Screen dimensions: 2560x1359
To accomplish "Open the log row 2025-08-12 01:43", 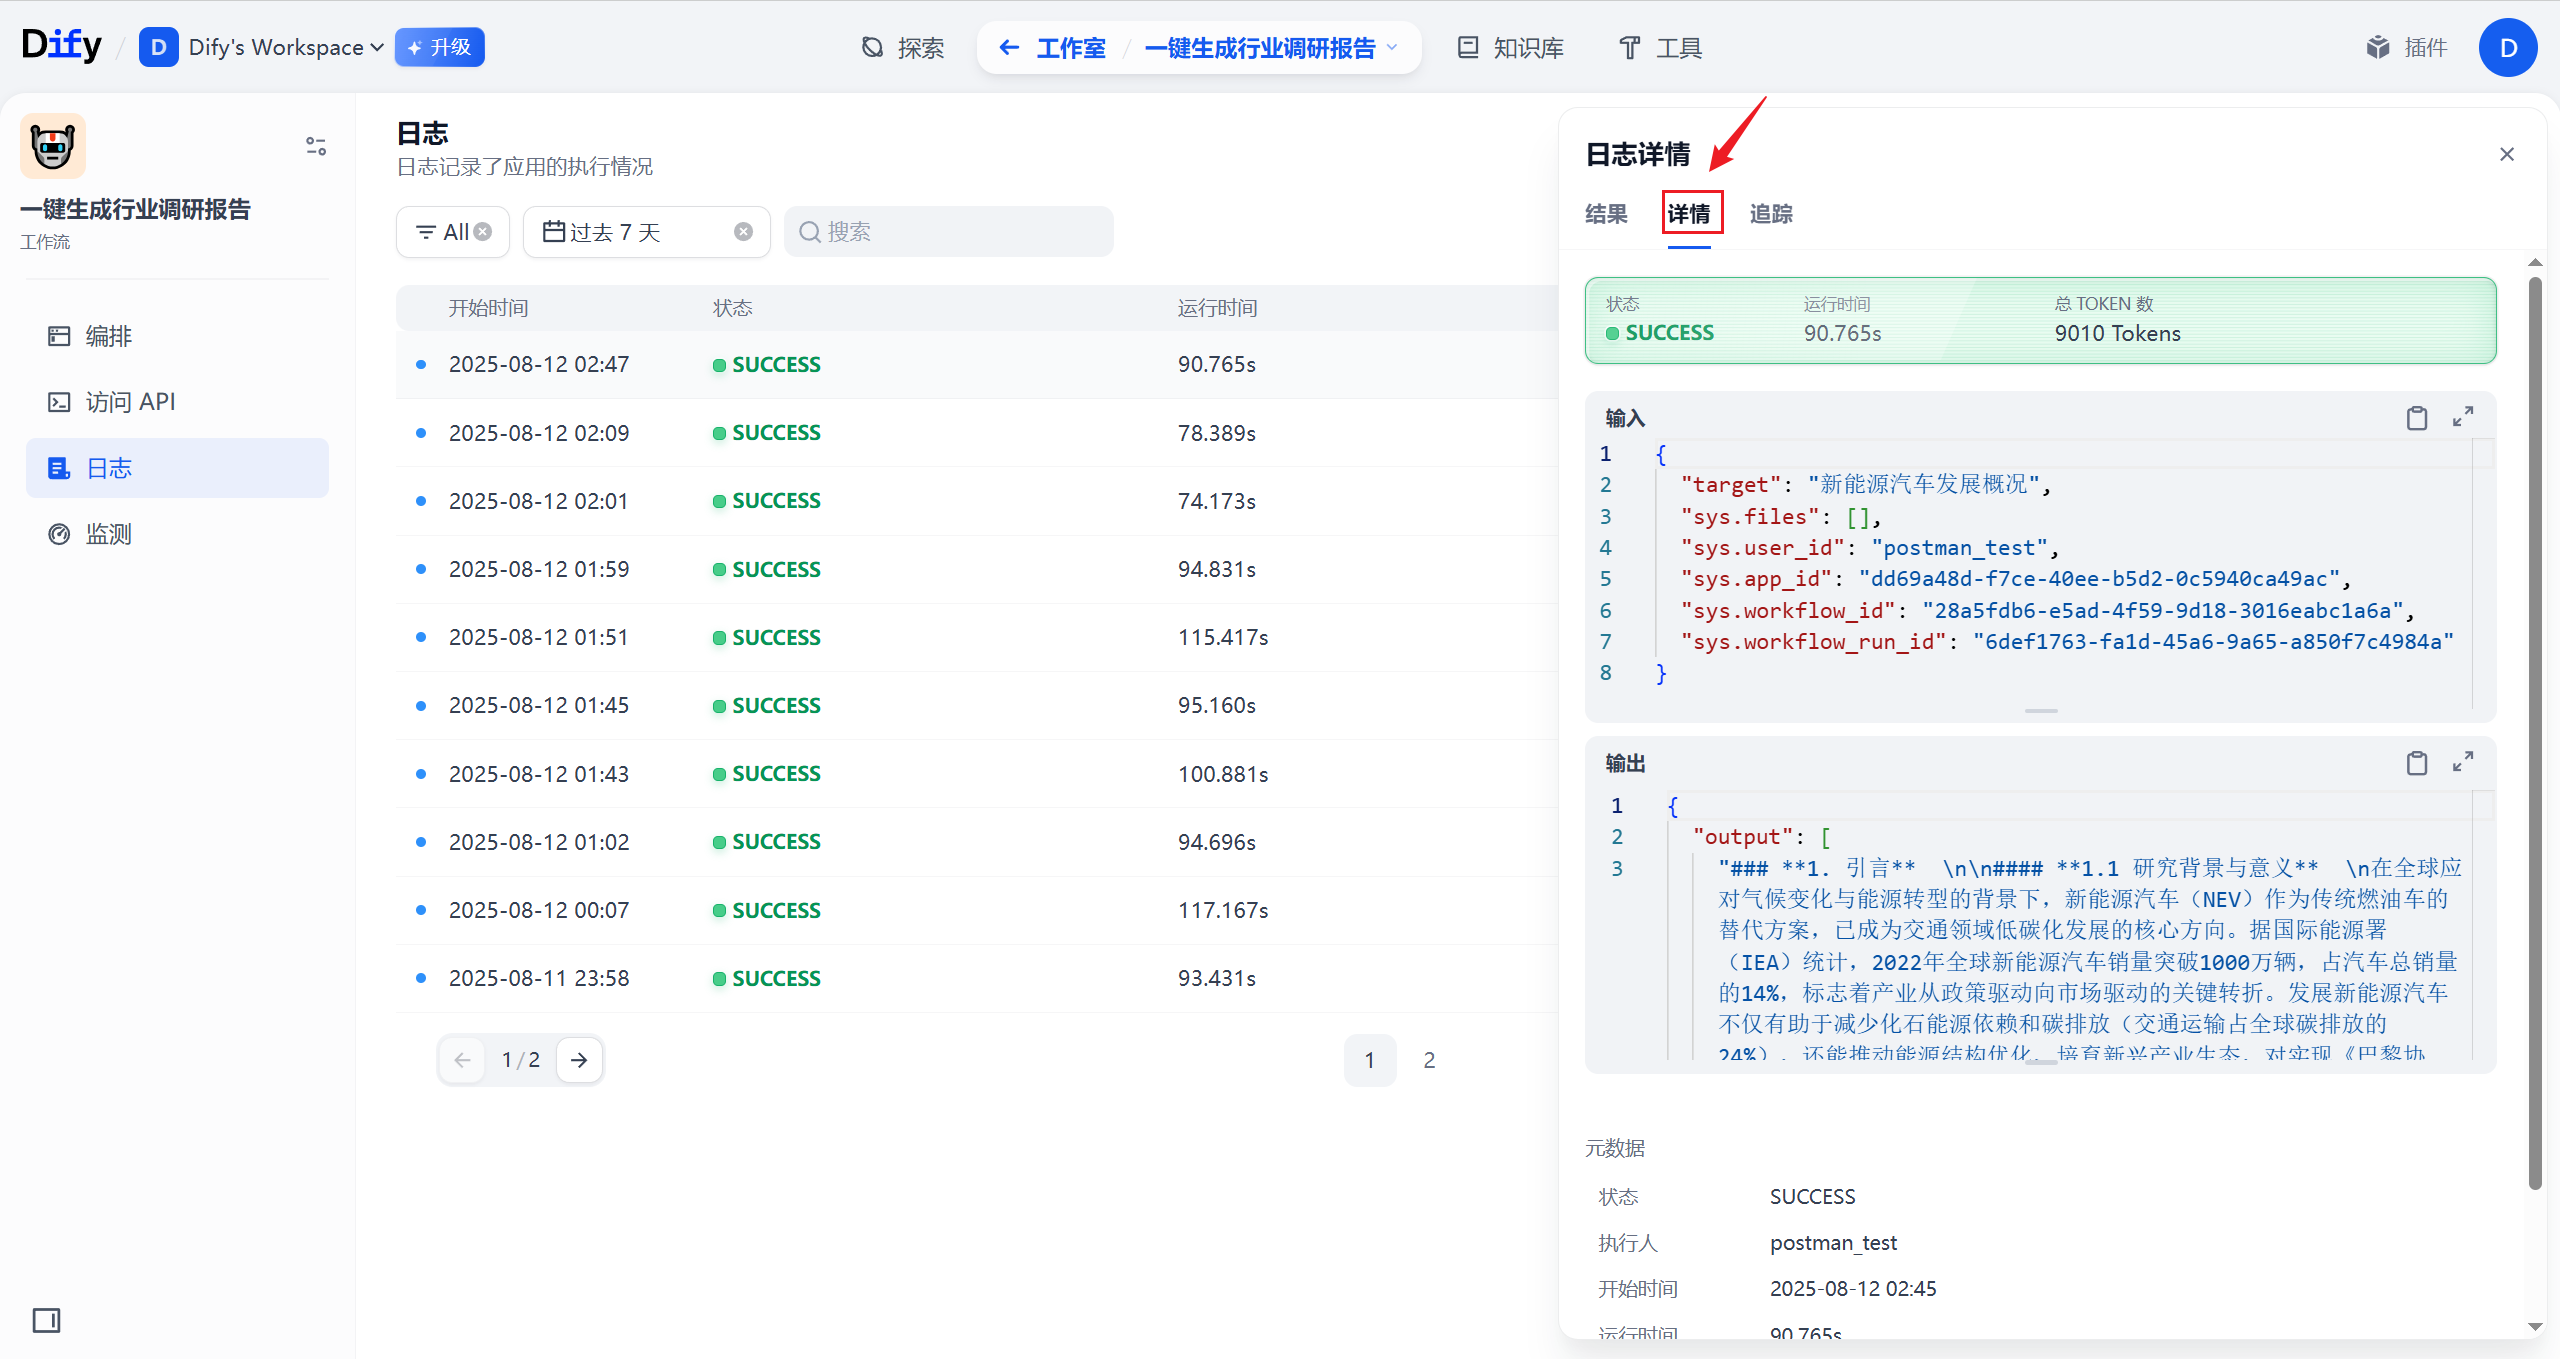I will (x=976, y=774).
